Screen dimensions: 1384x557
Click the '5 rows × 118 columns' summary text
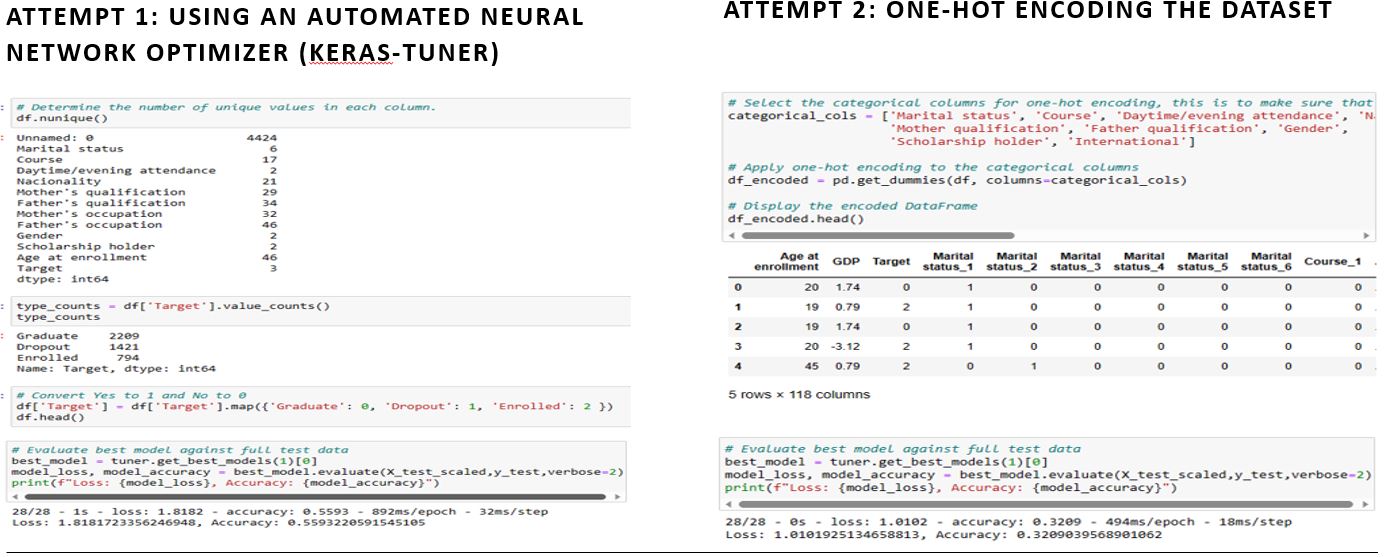pyautogui.click(x=799, y=394)
